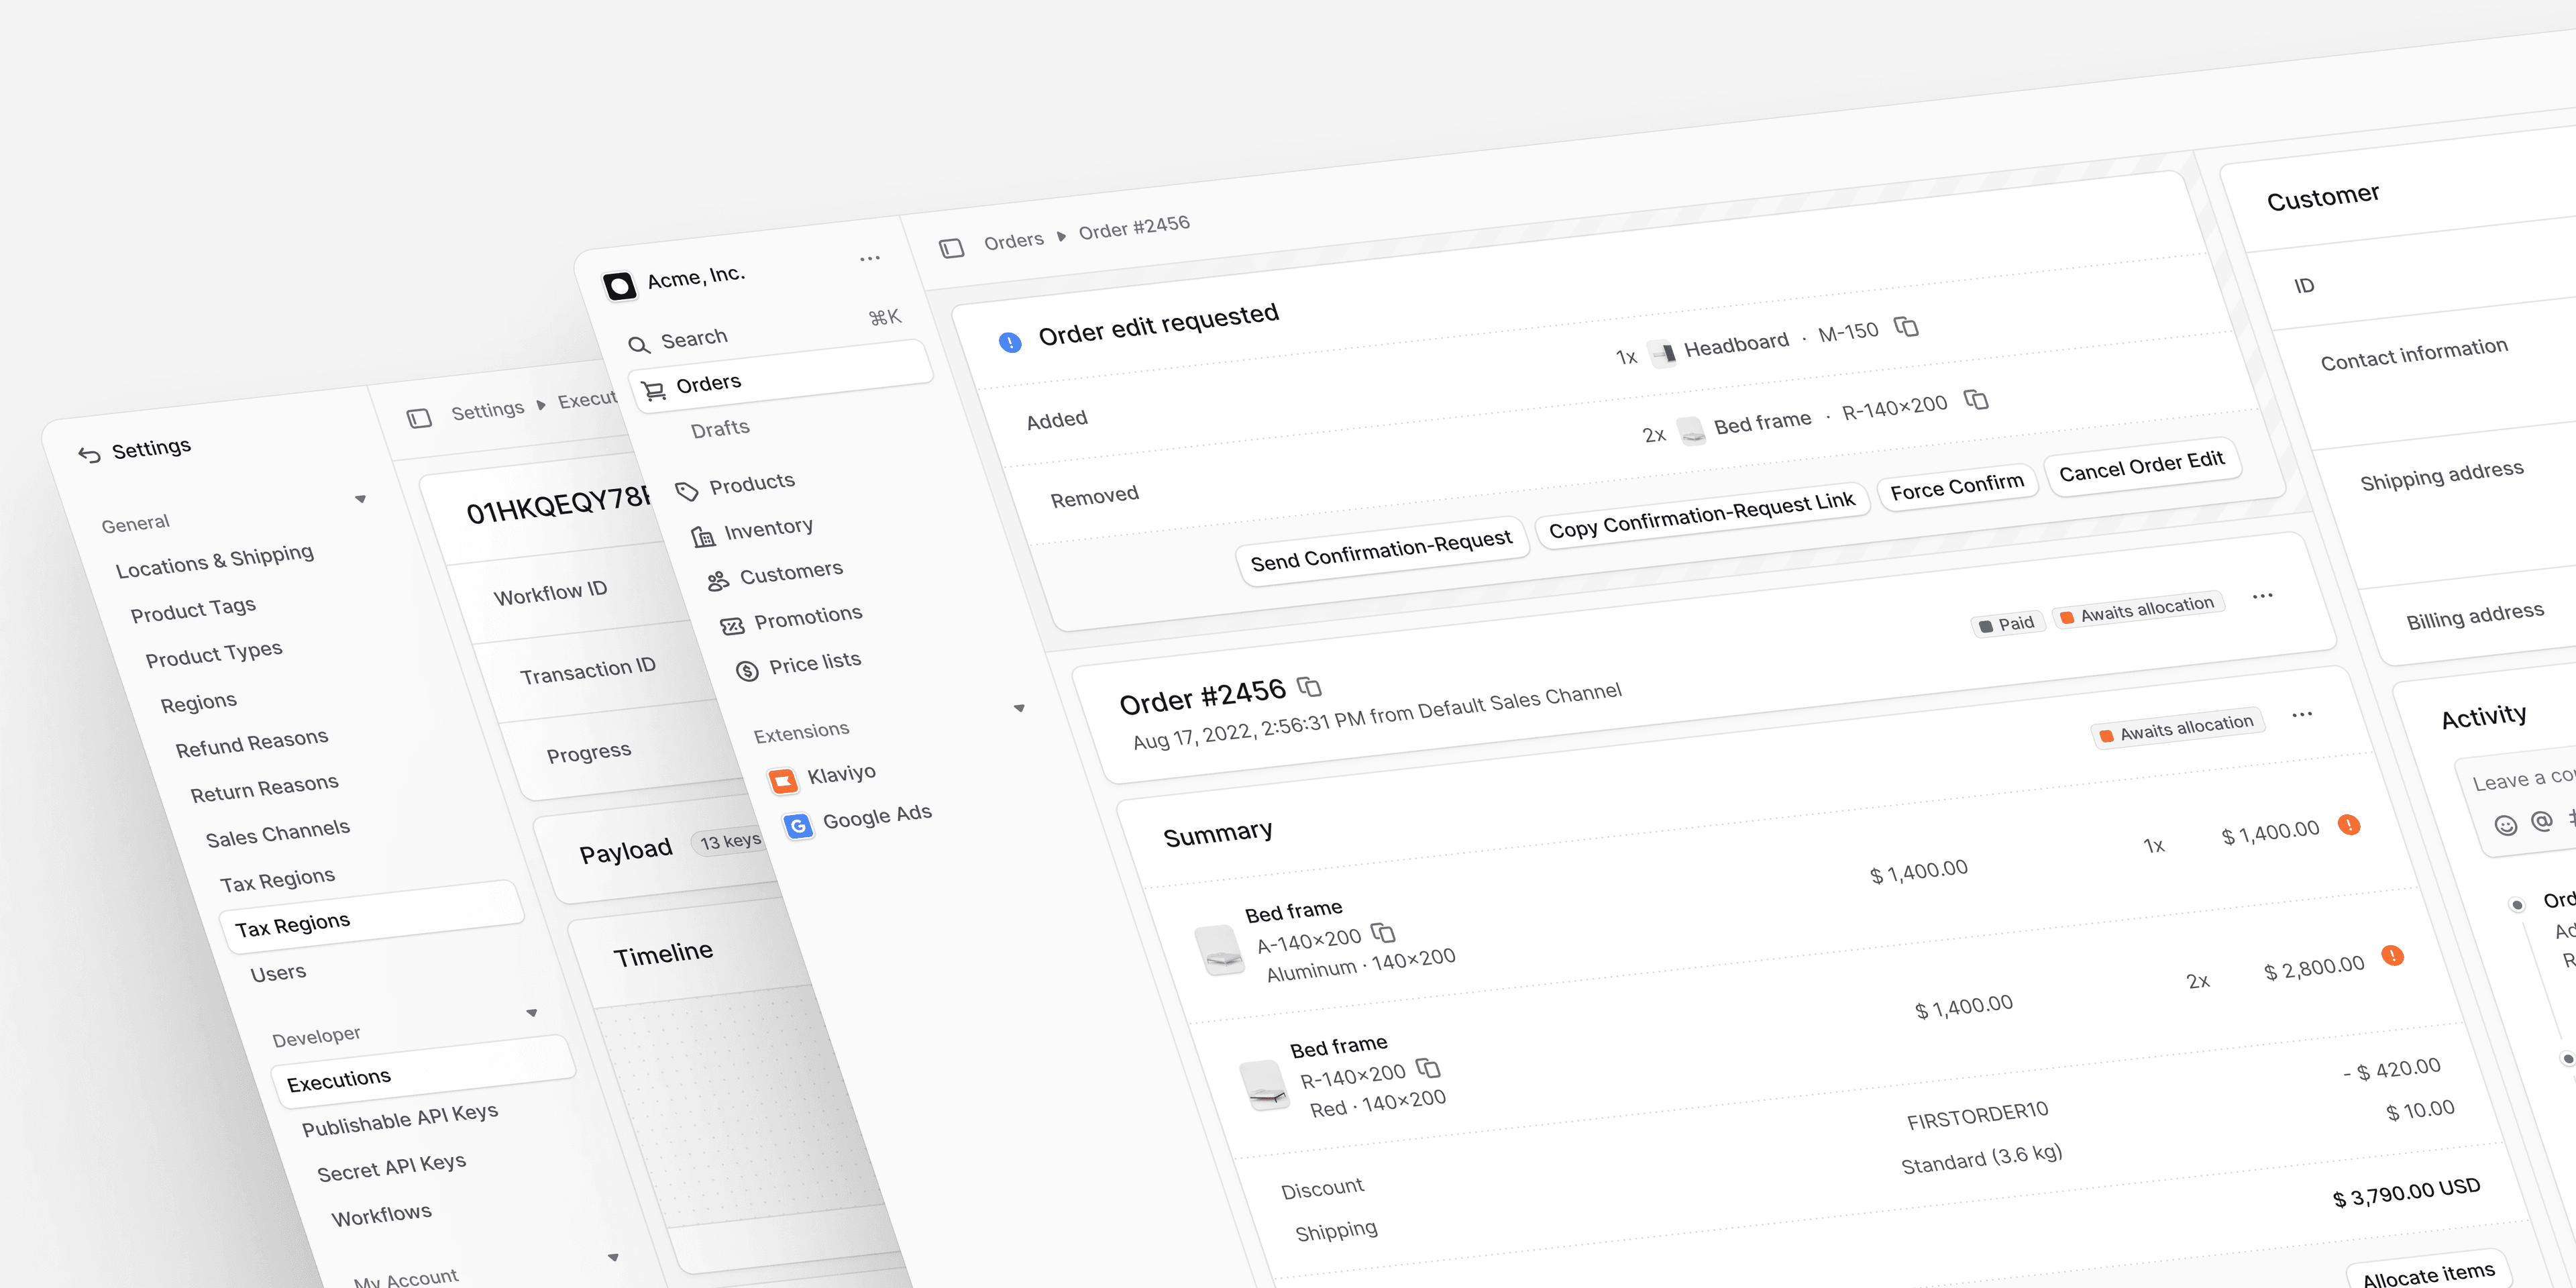2576x1288 pixels.
Task: Open the order card options menu
Action: [x=2303, y=714]
